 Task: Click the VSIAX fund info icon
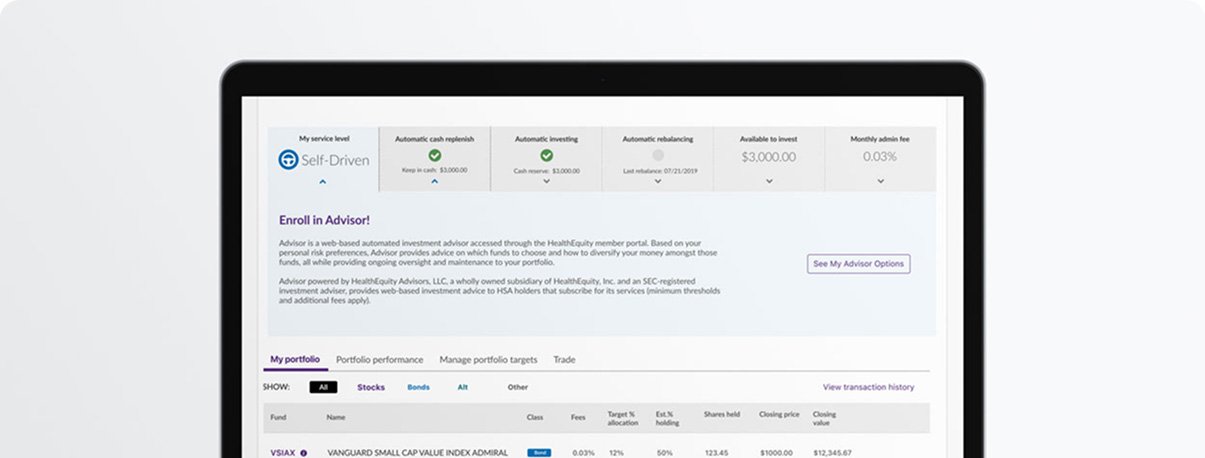(x=304, y=453)
